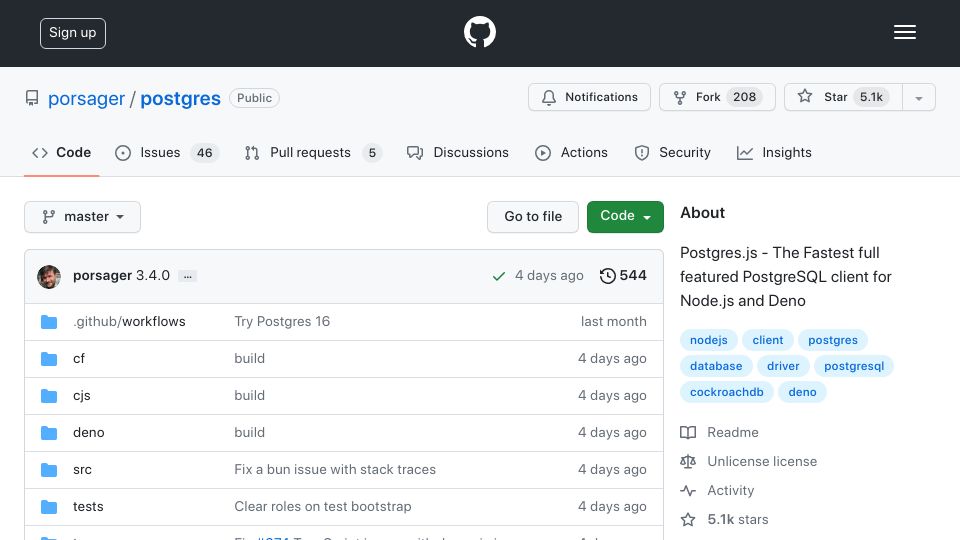Click the folder icon for .github/workflows
Image resolution: width=960 pixels, height=540 pixels.
click(x=49, y=322)
